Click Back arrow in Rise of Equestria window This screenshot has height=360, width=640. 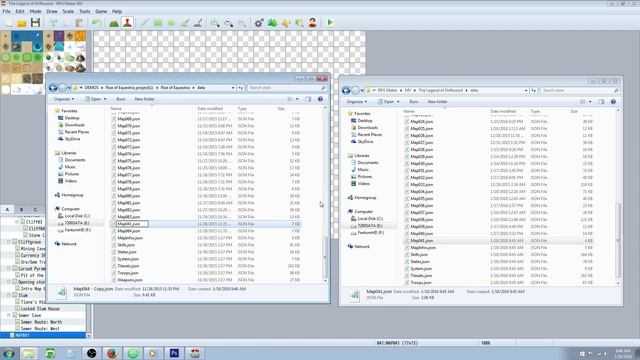click(x=53, y=88)
